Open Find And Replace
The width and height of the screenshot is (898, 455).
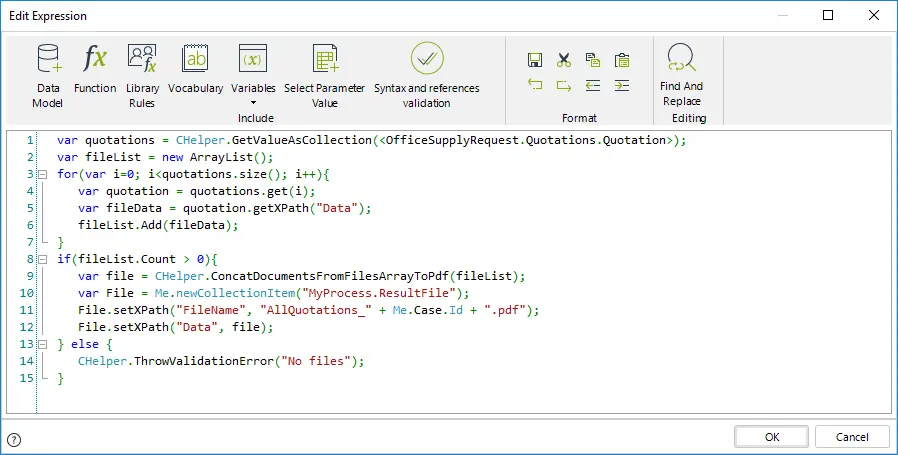(682, 74)
